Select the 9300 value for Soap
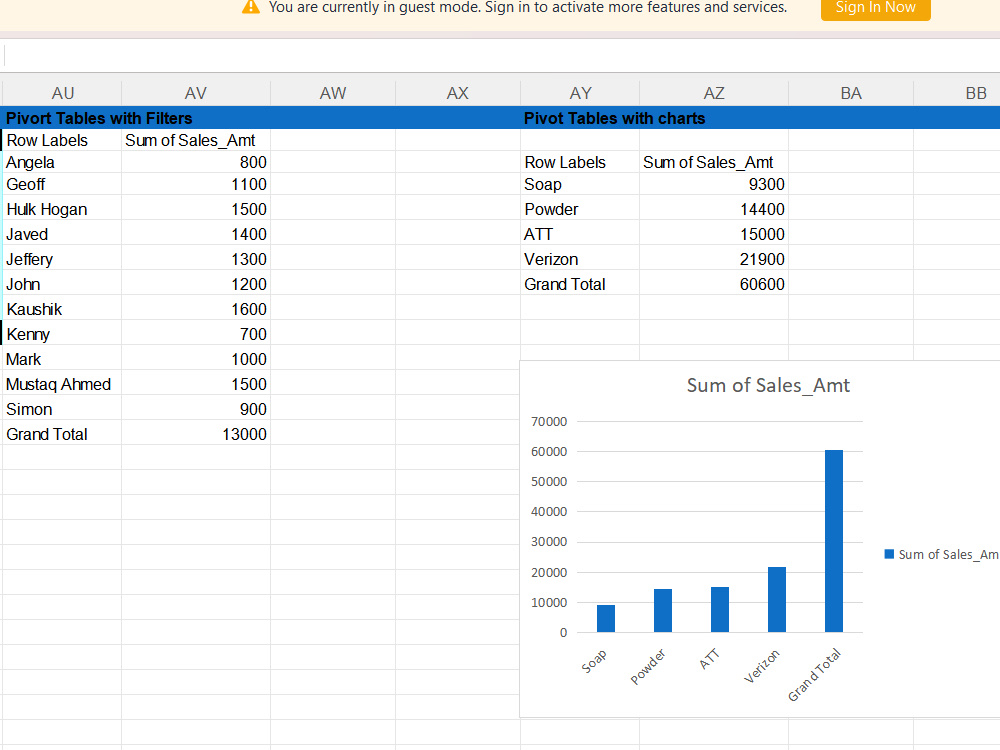Viewport: 1000px width, 750px height. pyautogui.click(x=714, y=184)
